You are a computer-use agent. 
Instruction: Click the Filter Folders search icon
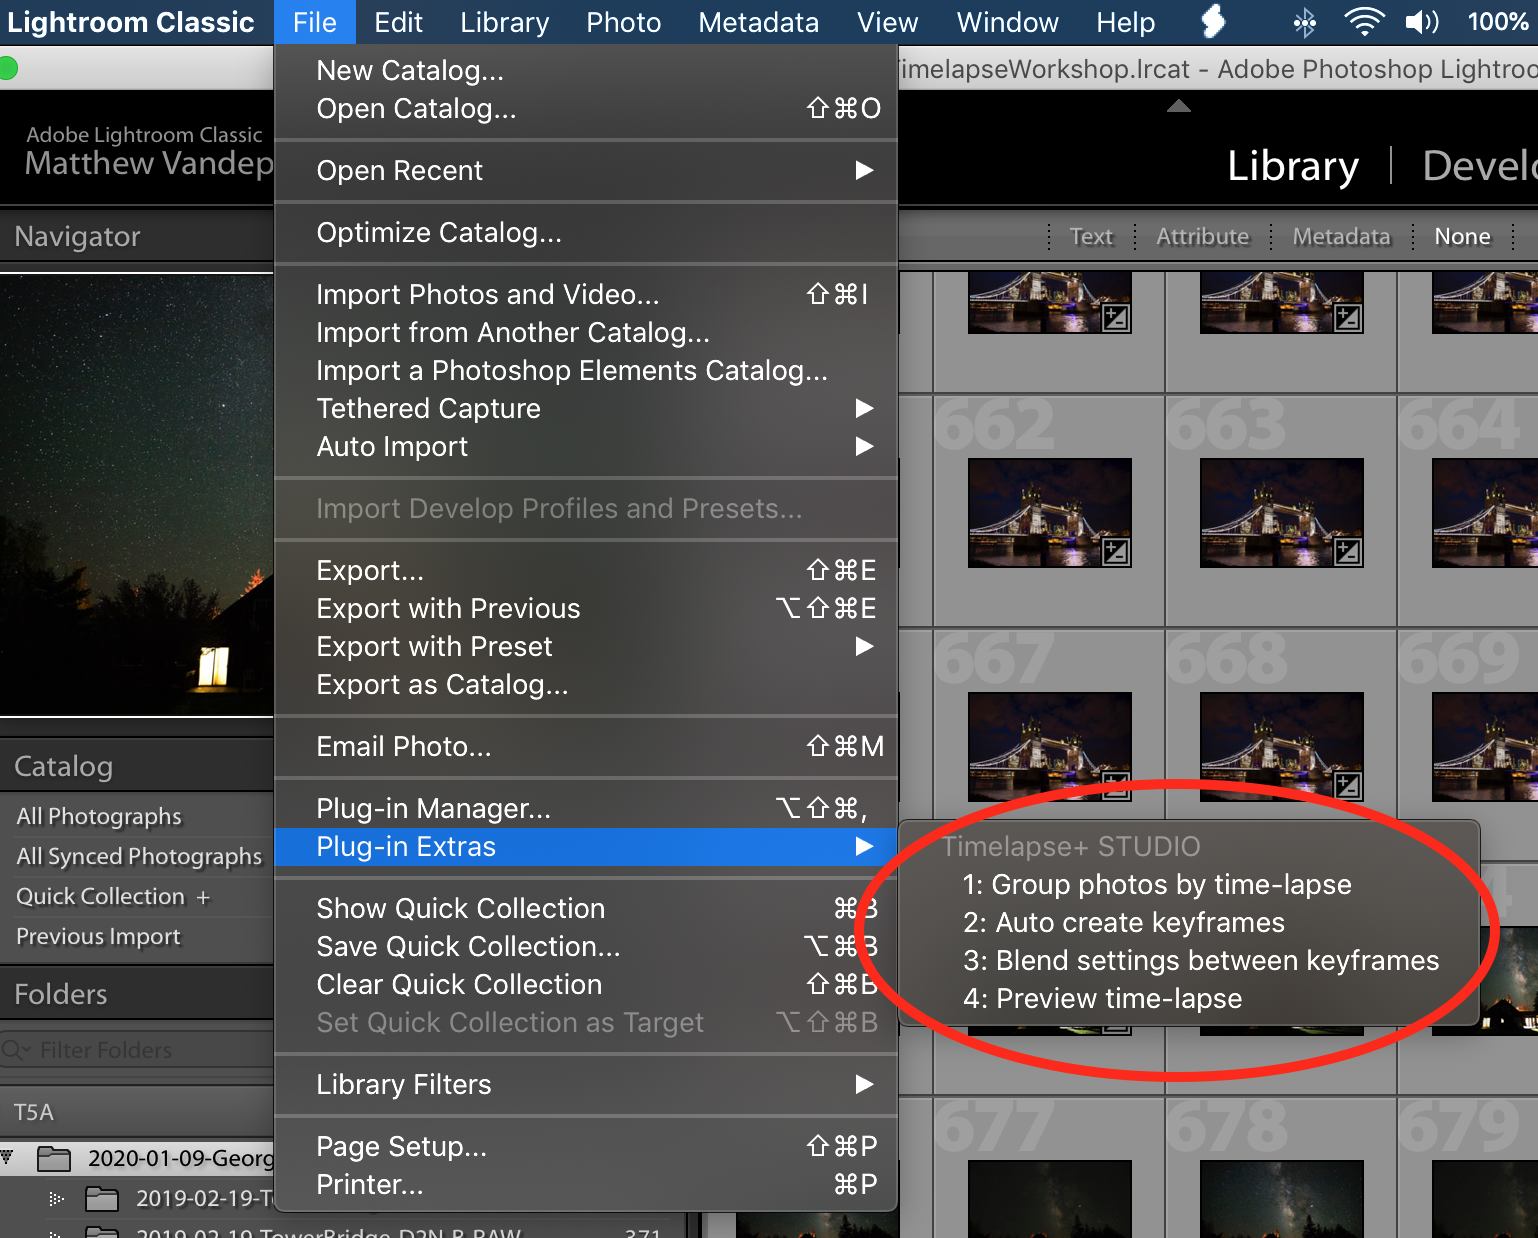point(16,1050)
